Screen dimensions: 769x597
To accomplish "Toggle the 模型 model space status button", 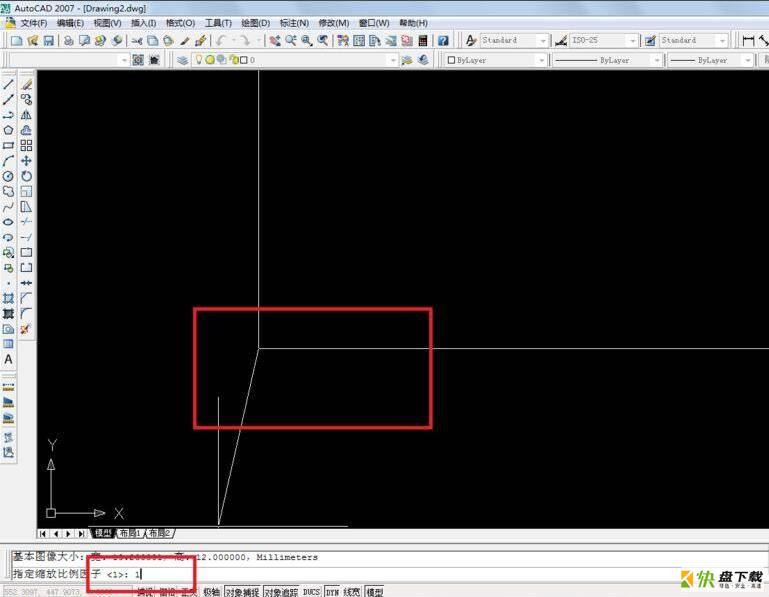I will pyautogui.click(x=375, y=592).
